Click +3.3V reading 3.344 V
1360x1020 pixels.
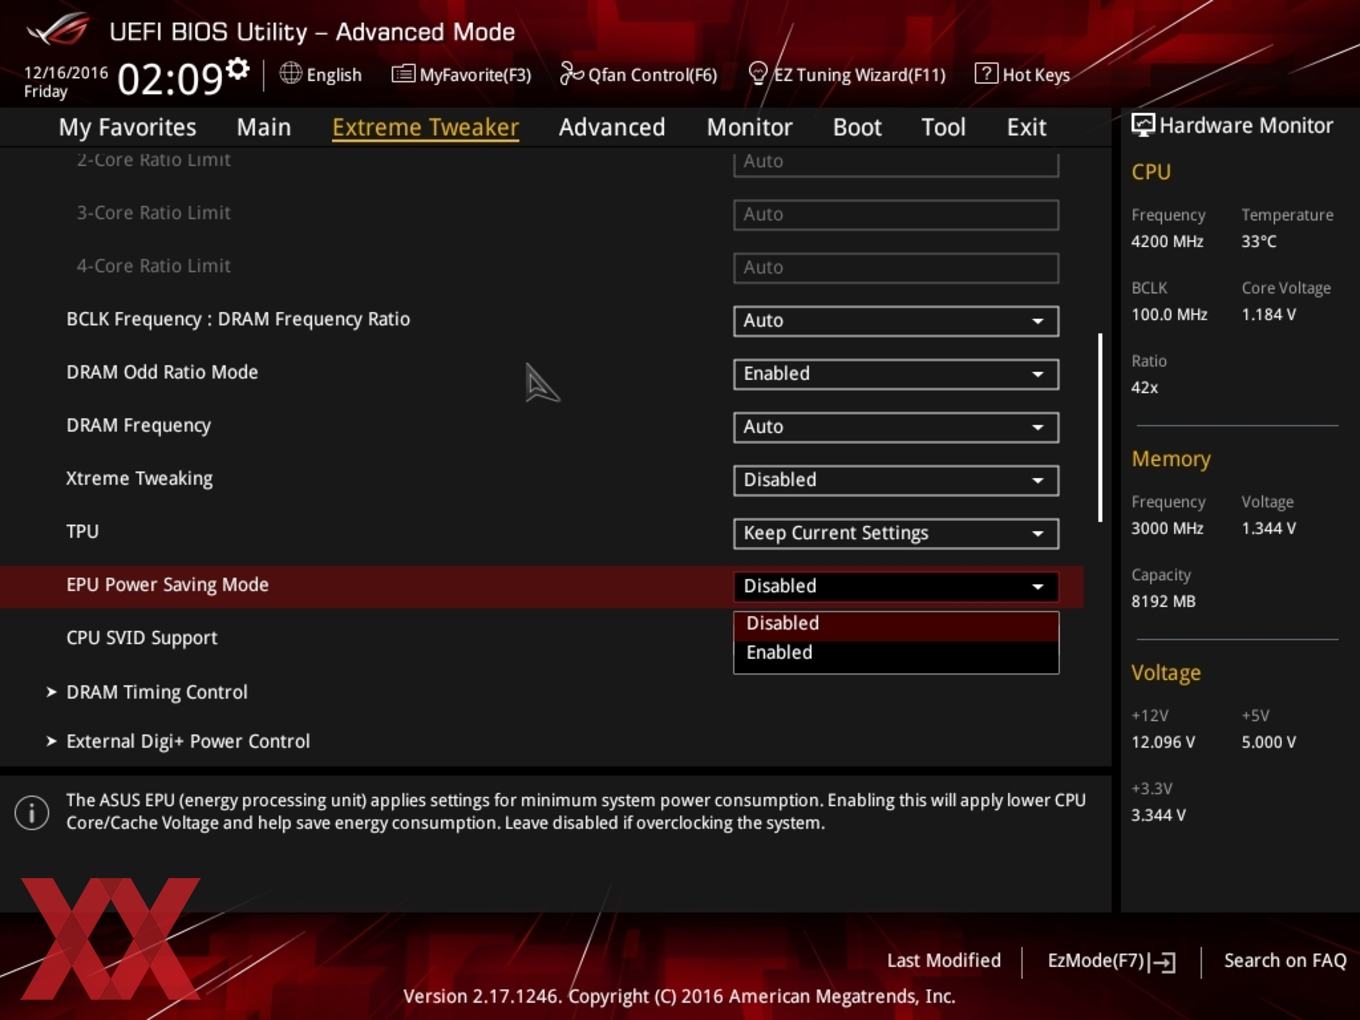(x=1158, y=815)
